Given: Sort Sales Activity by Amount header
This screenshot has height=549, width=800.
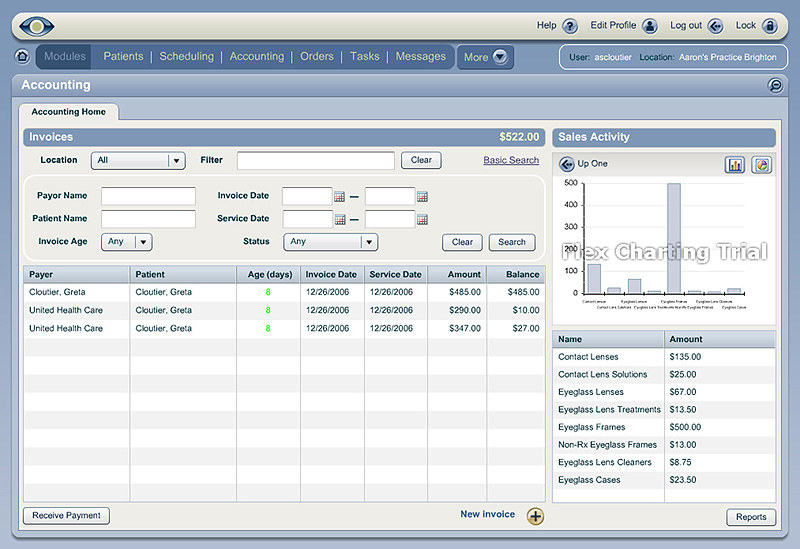Looking at the screenshot, I should click(x=719, y=339).
